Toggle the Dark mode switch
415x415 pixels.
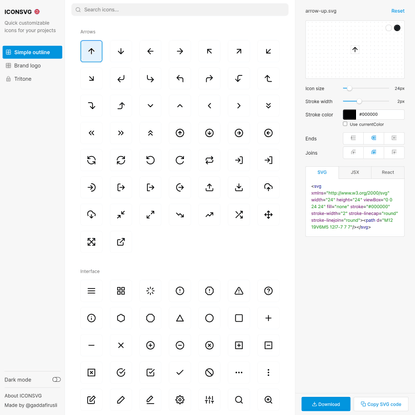coord(56,380)
